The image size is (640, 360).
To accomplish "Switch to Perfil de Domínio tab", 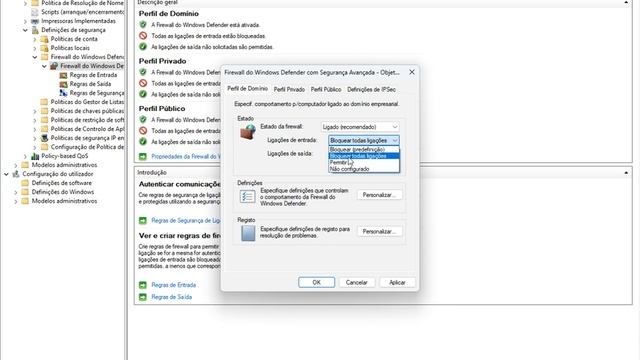I will (x=247, y=89).
